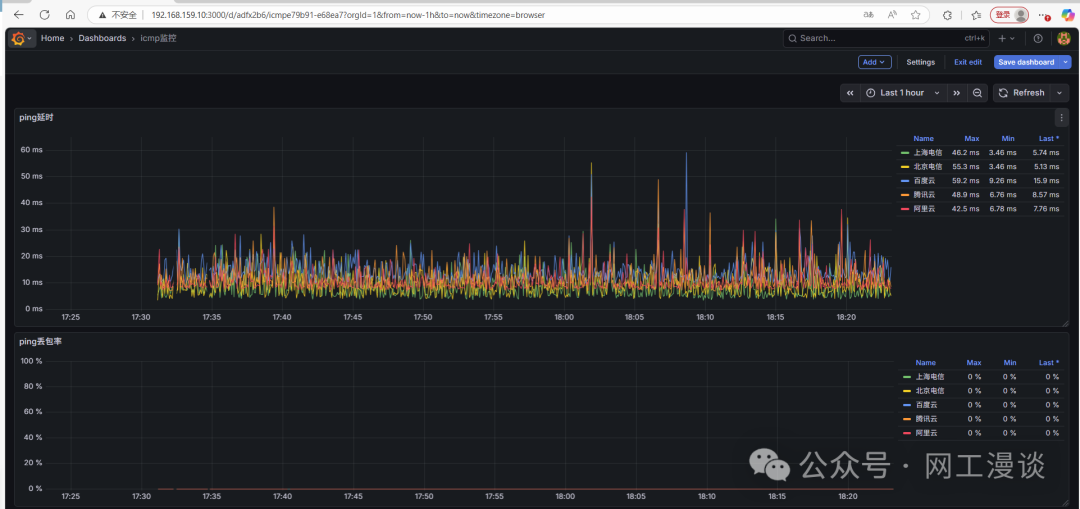Sort ping延时 legend by Last *
The height and width of the screenshot is (509, 1080).
1049,138
